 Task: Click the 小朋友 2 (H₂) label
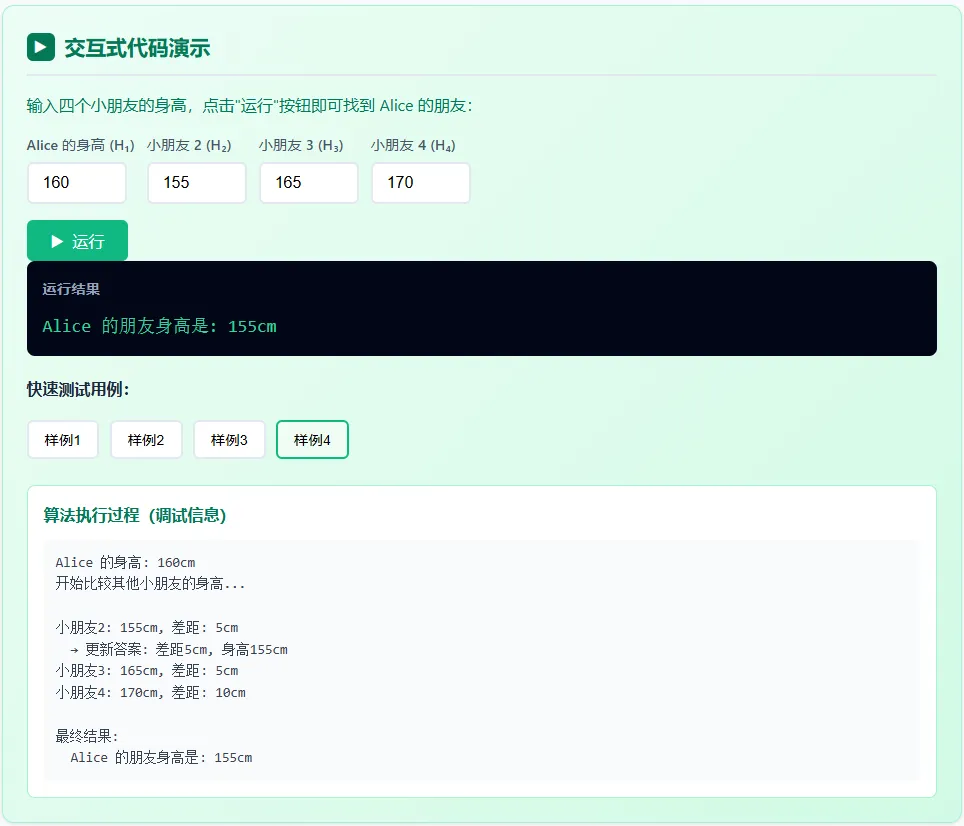click(x=189, y=146)
